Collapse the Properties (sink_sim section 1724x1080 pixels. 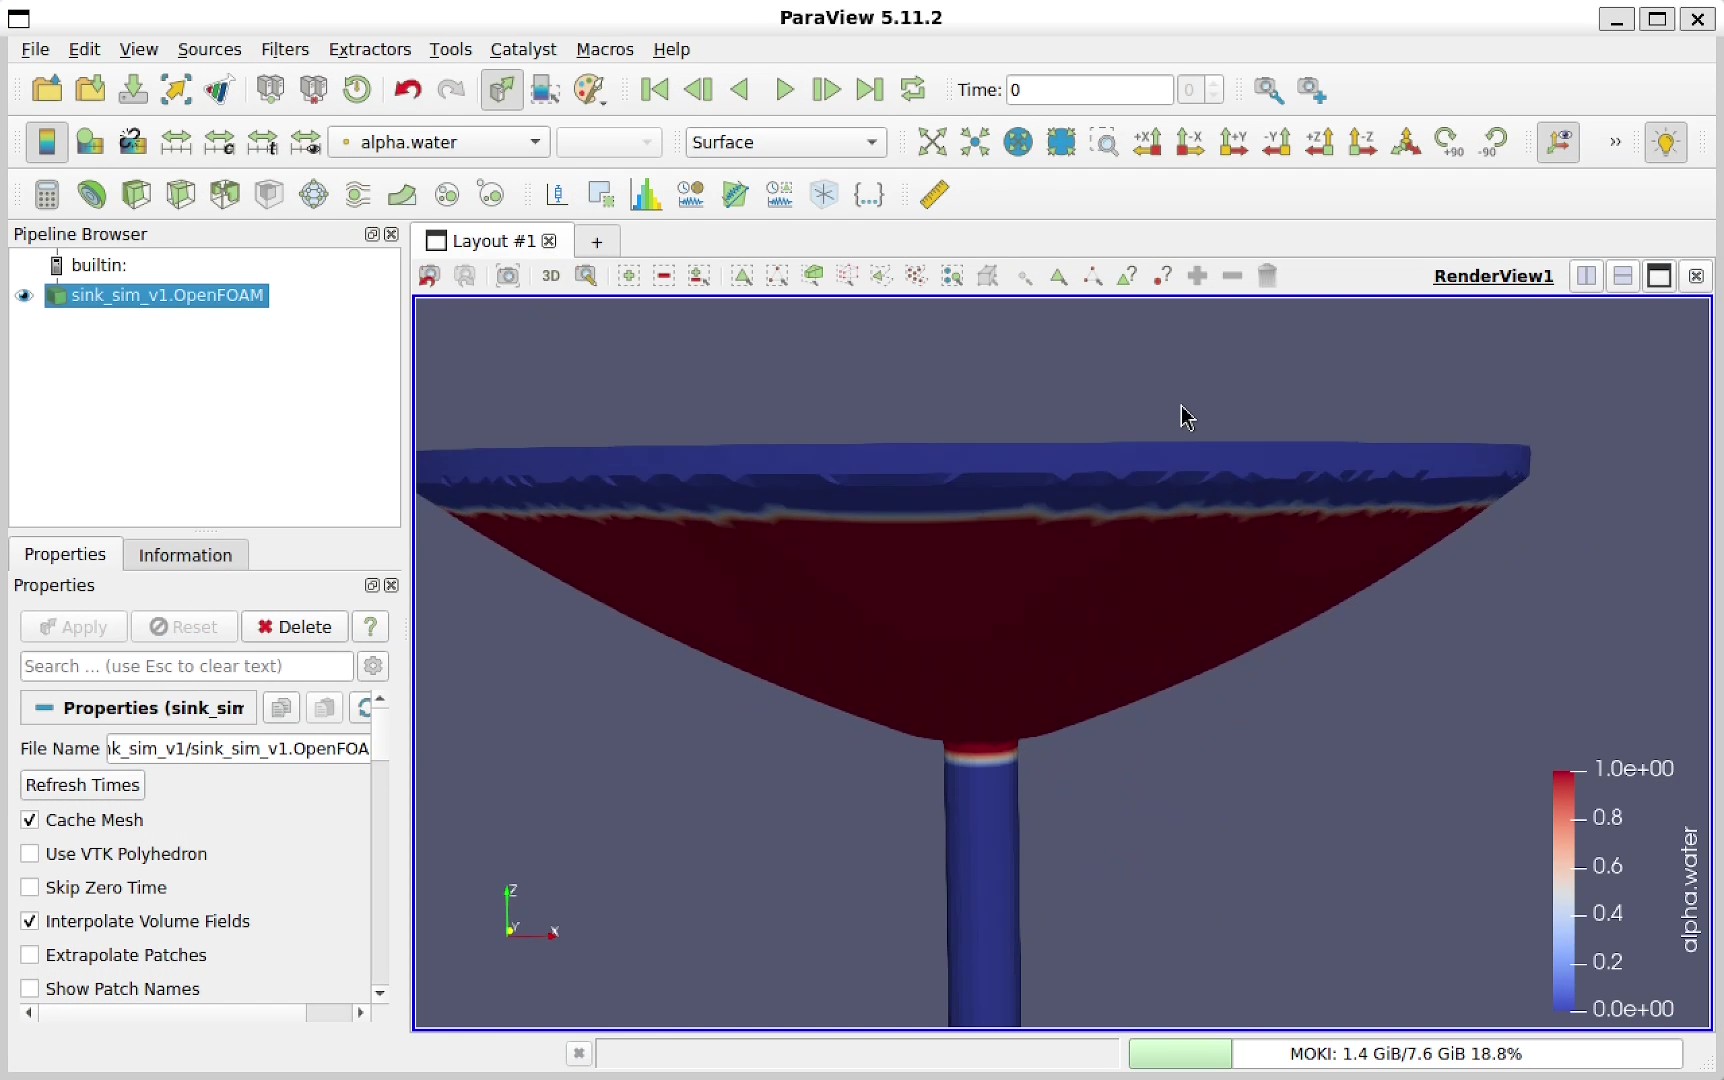(138, 708)
